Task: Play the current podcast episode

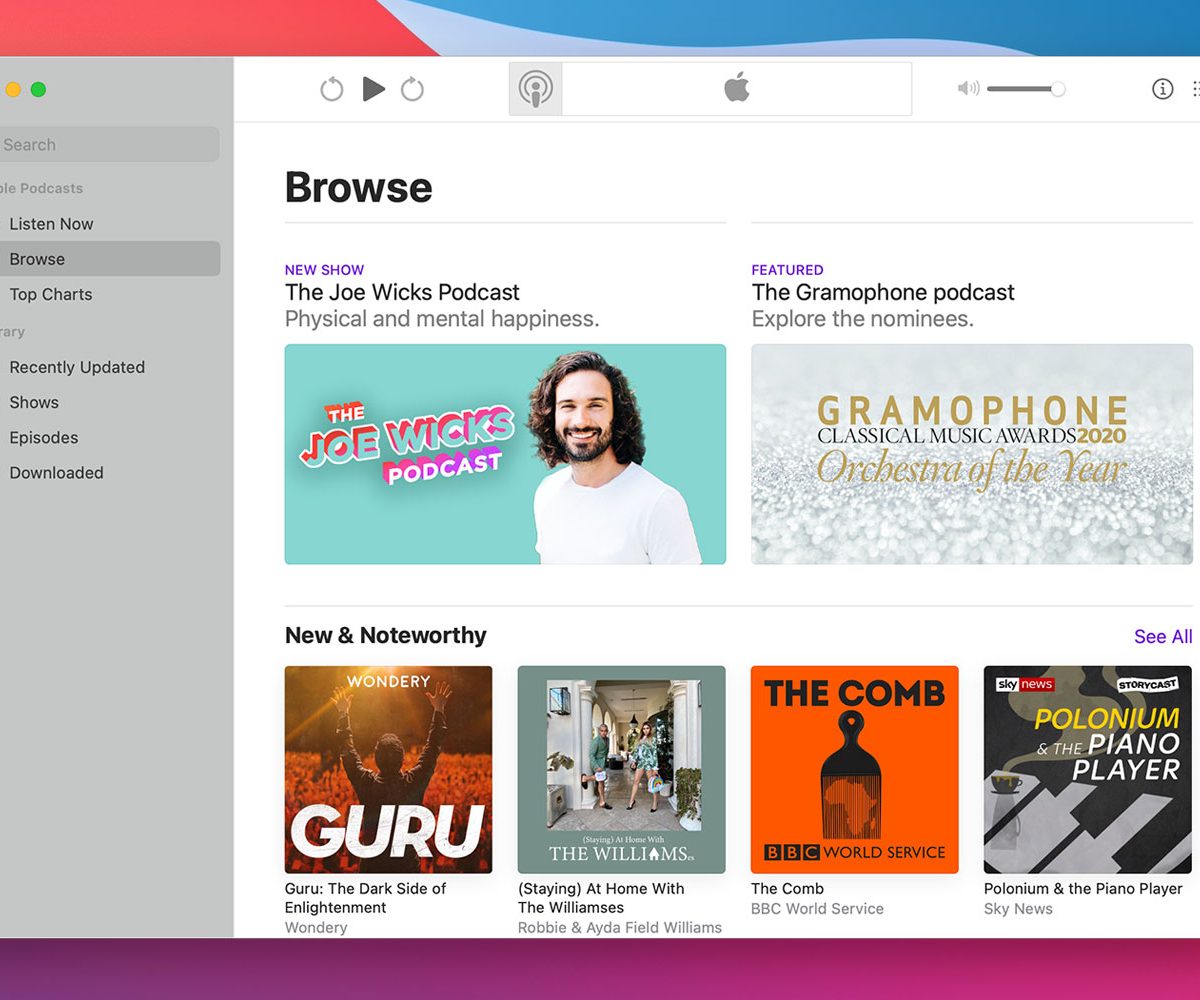Action: (374, 89)
